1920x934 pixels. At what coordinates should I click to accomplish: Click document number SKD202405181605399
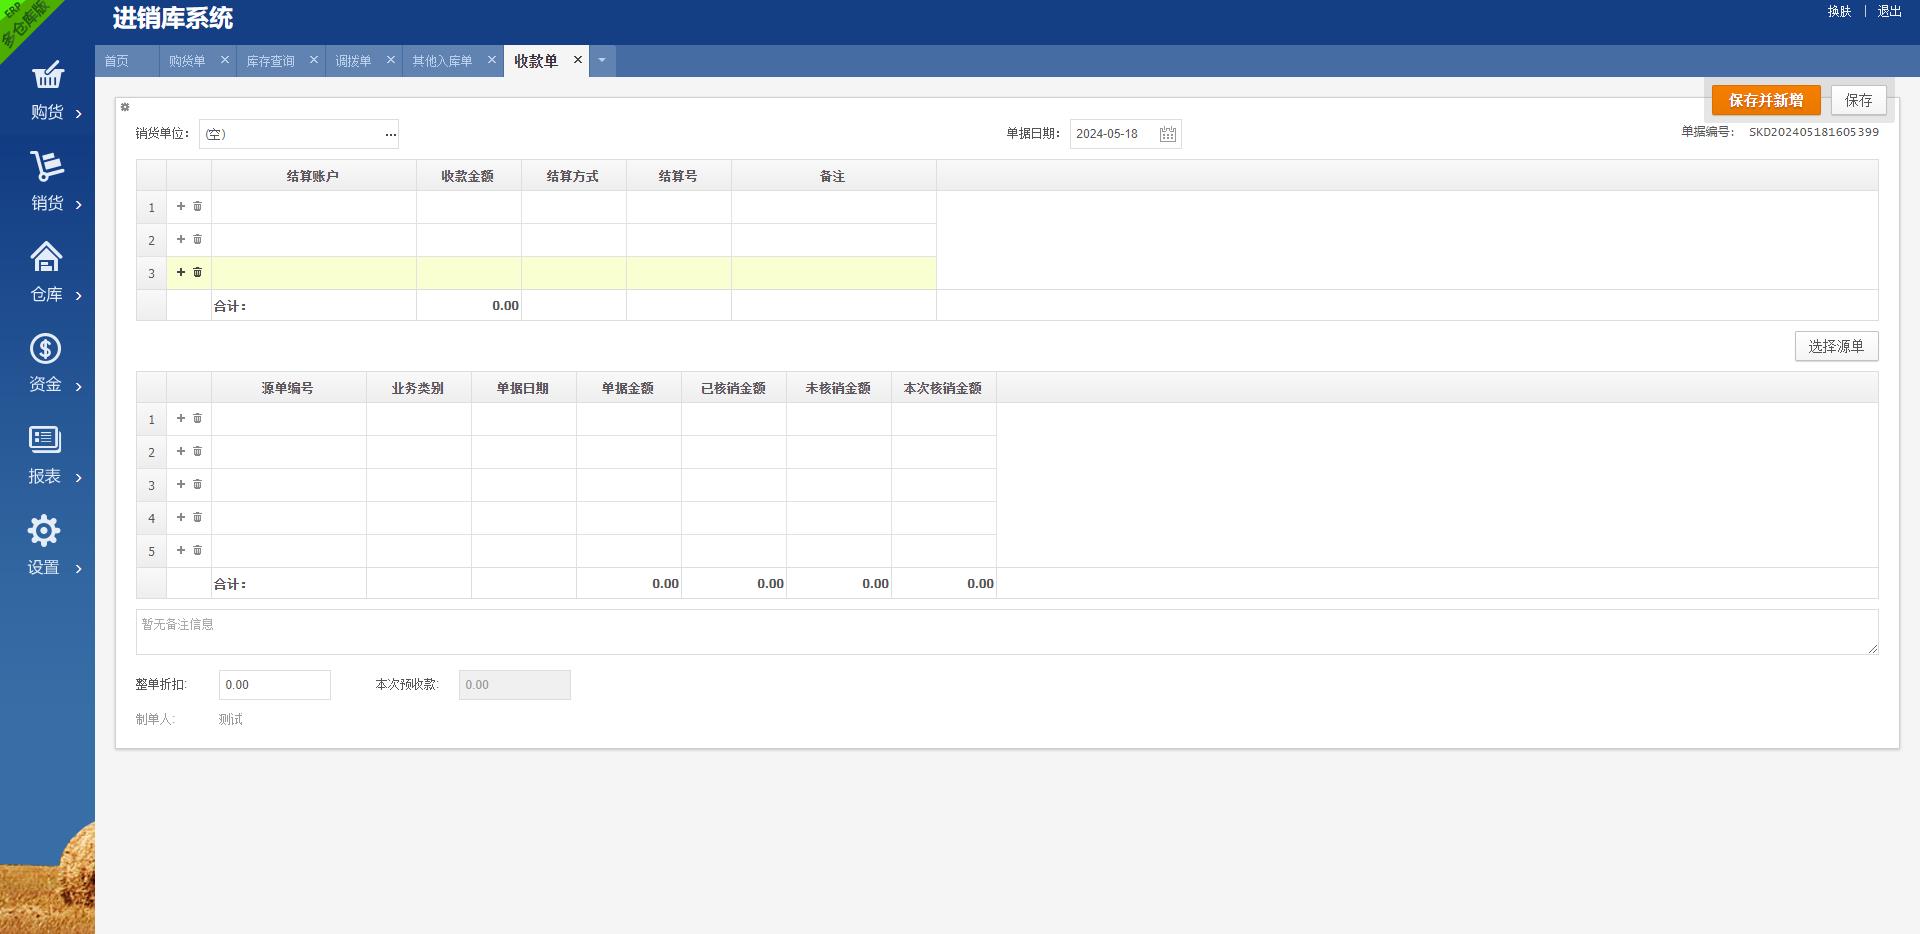click(x=1814, y=132)
